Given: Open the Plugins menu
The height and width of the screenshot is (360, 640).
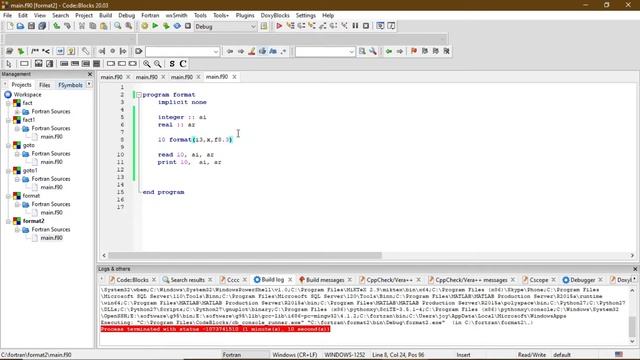Looking at the screenshot, I should [245, 15].
